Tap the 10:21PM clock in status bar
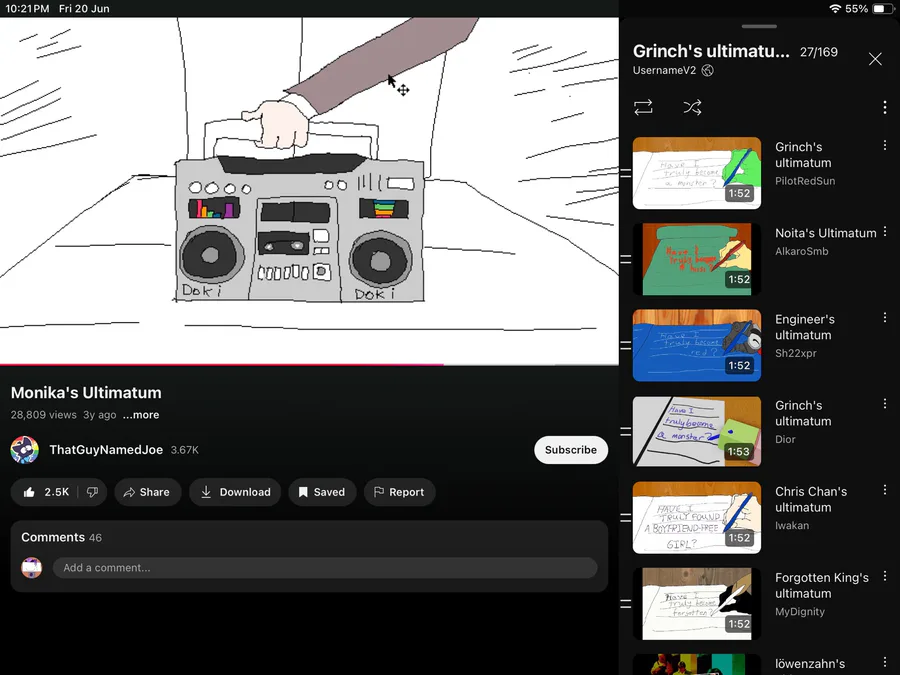900x675 pixels. (x=27, y=9)
